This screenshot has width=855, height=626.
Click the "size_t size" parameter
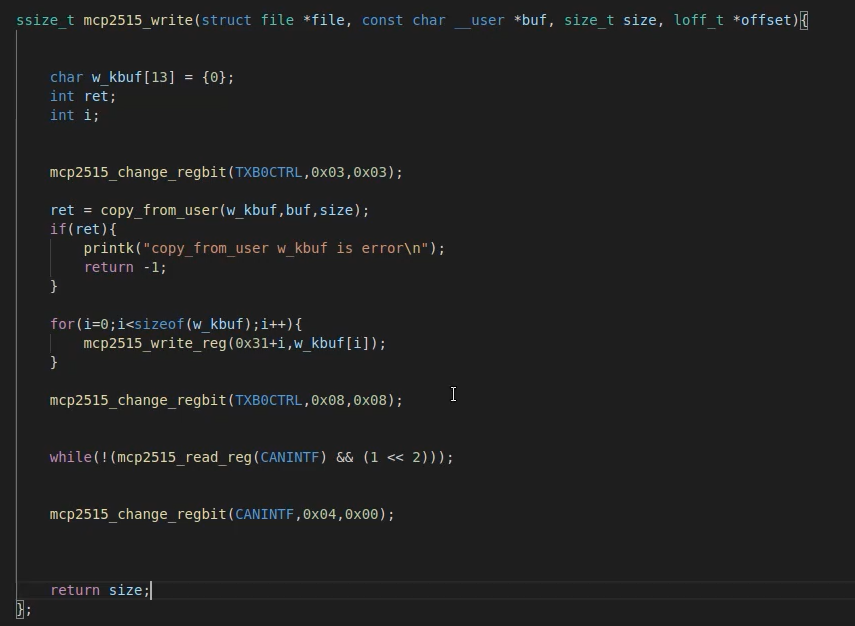(x=610, y=20)
